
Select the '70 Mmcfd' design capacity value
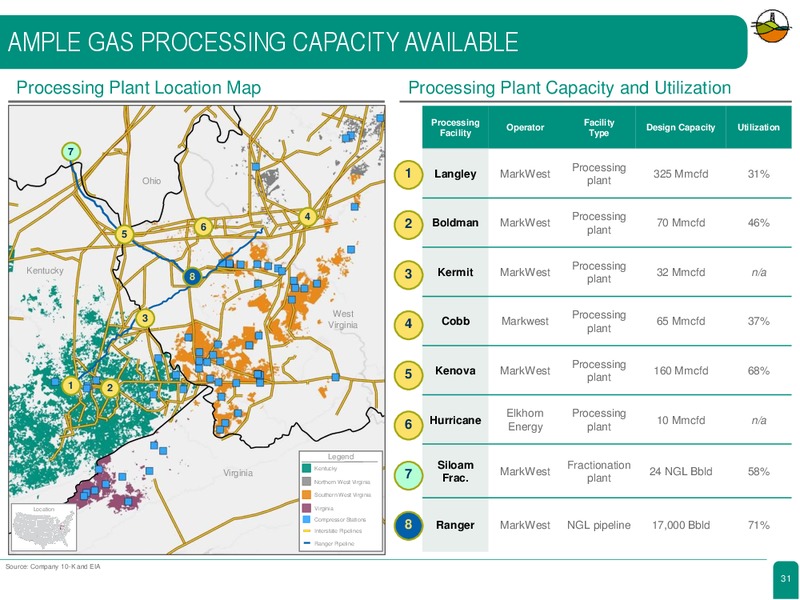(681, 222)
